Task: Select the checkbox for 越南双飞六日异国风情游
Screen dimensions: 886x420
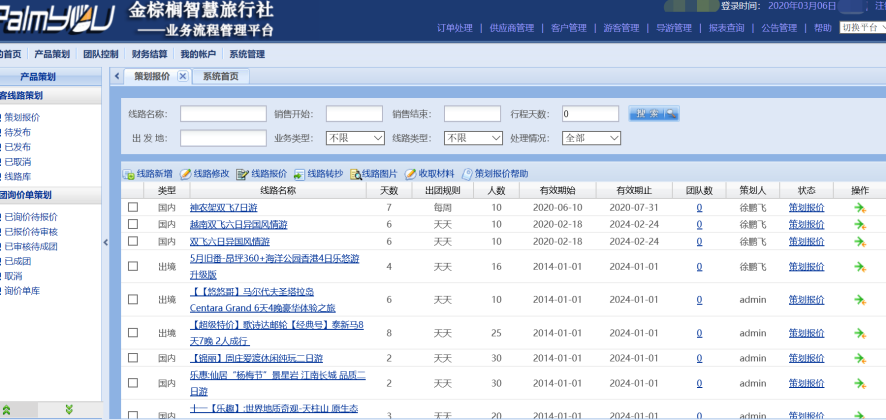Action: (133, 225)
